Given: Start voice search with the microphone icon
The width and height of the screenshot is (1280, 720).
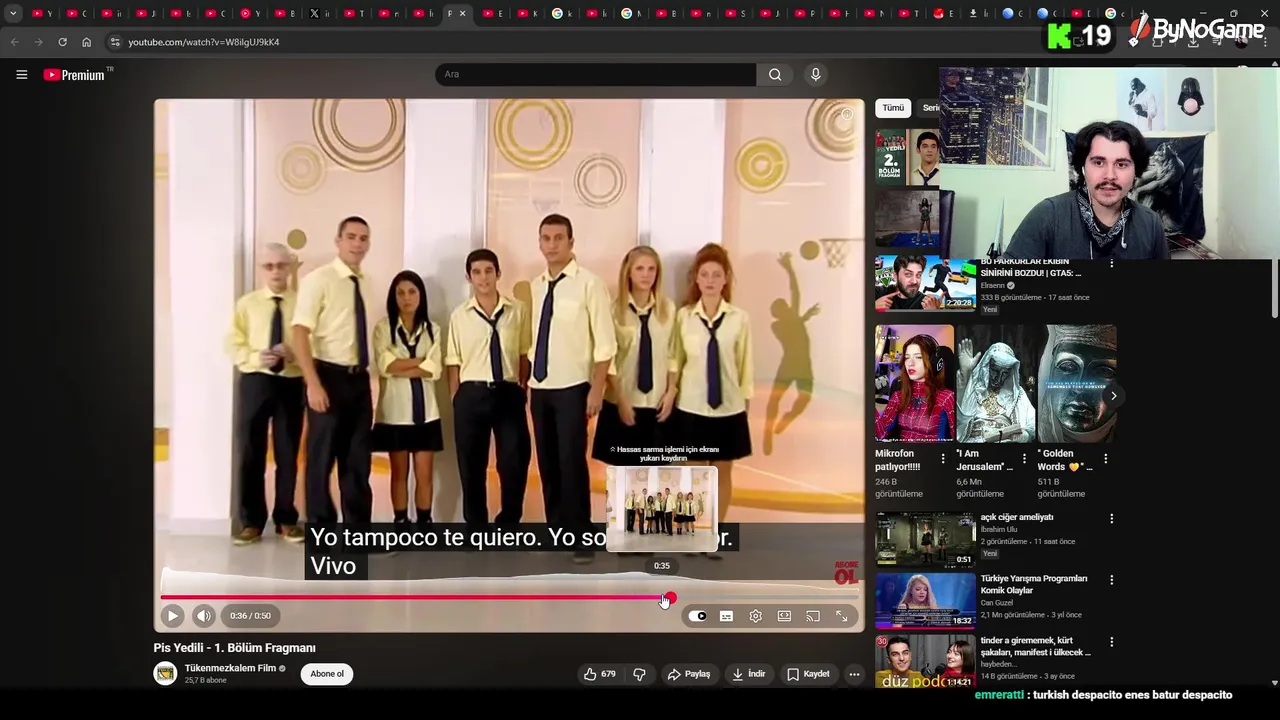Looking at the screenshot, I should [816, 74].
